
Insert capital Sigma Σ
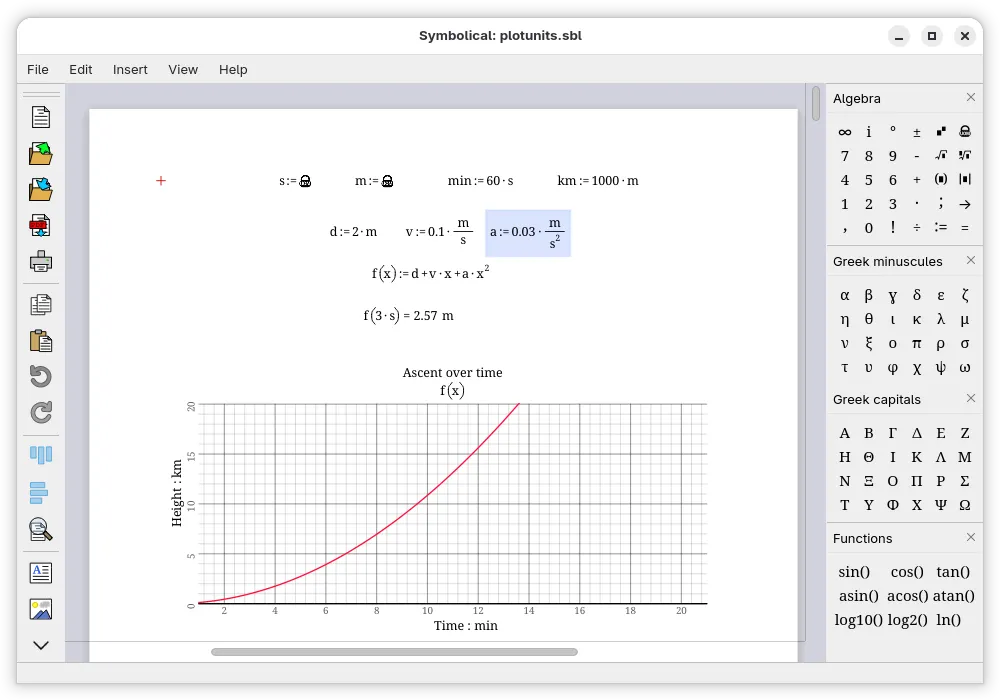point(965,481)
